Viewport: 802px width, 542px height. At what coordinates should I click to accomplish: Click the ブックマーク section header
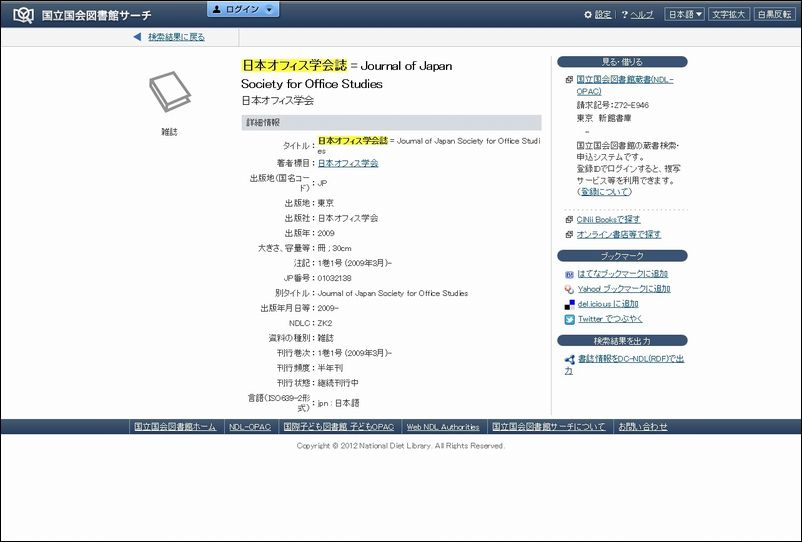[x=622, y=256]
